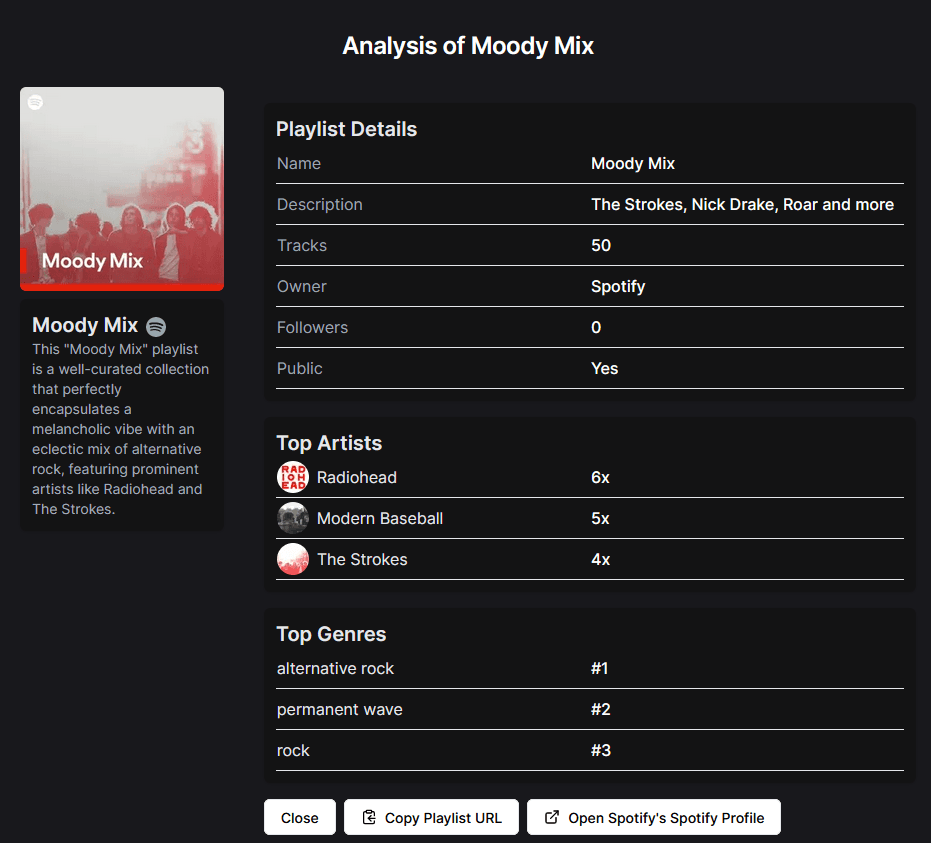The image size is (931, 843).
Task: Click the Spotify icon on the playlist cover
Action: point(35,101)
